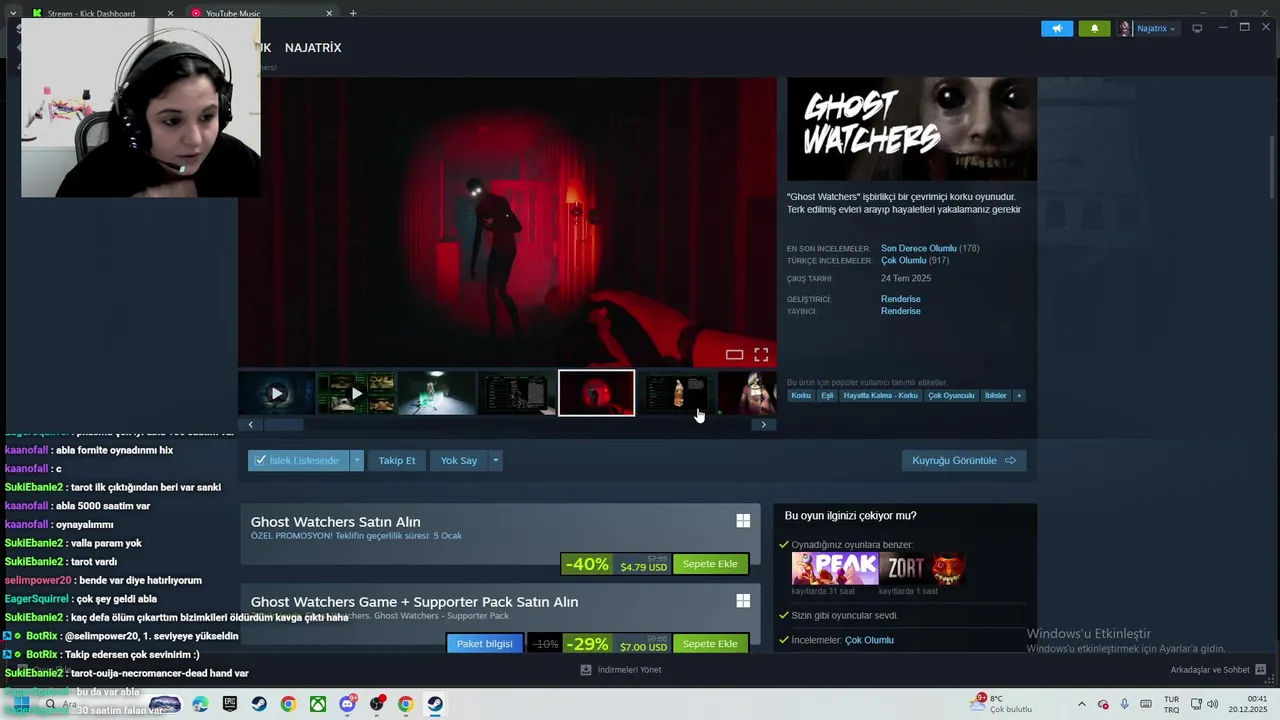Screen dimensions: 1280x720
Task: Open a new browser tab
Action: pos(353,14)
